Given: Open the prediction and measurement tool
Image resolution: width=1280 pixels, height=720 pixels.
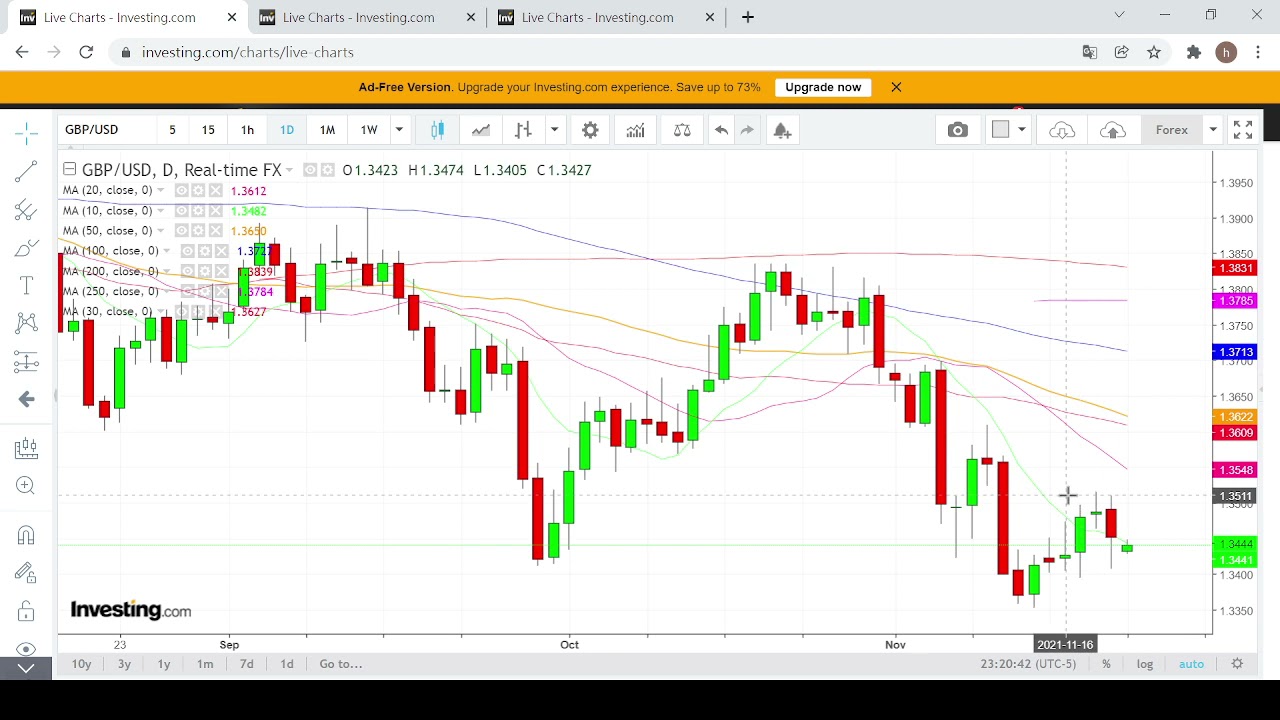Looking at the screenshot, I should [26, 361].
